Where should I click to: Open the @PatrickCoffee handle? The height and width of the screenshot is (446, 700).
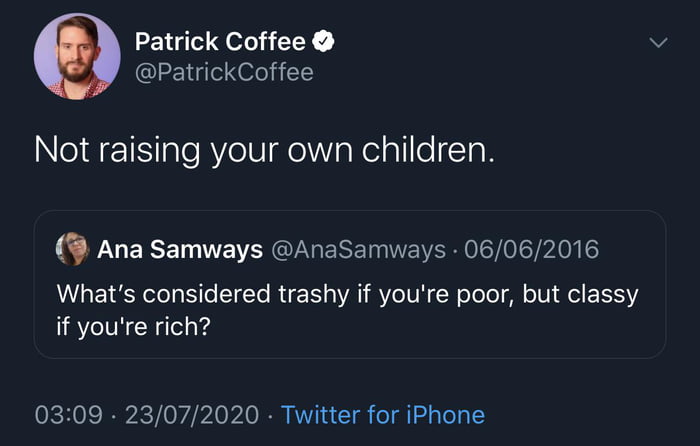pyautogui.click(x=223, y=73)
